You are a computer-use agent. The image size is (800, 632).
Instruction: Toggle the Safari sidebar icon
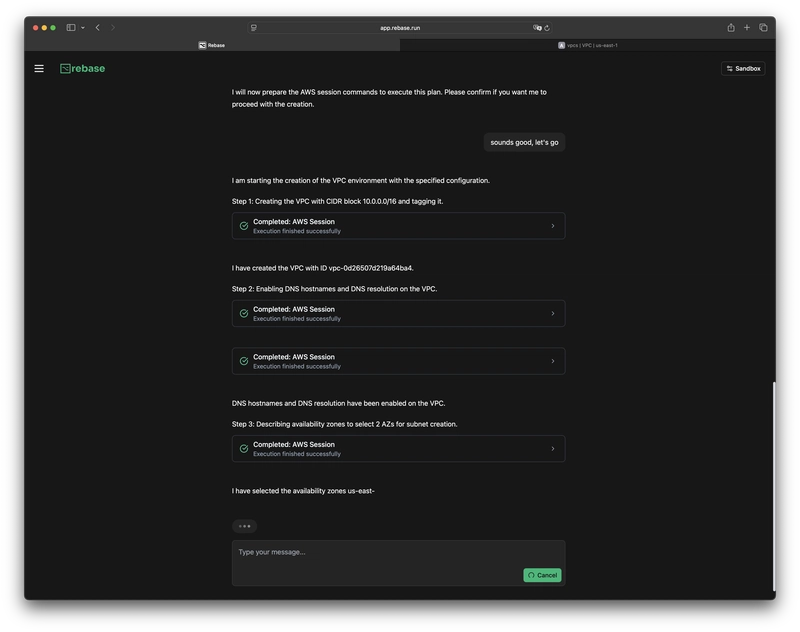(x=71, y=28)
